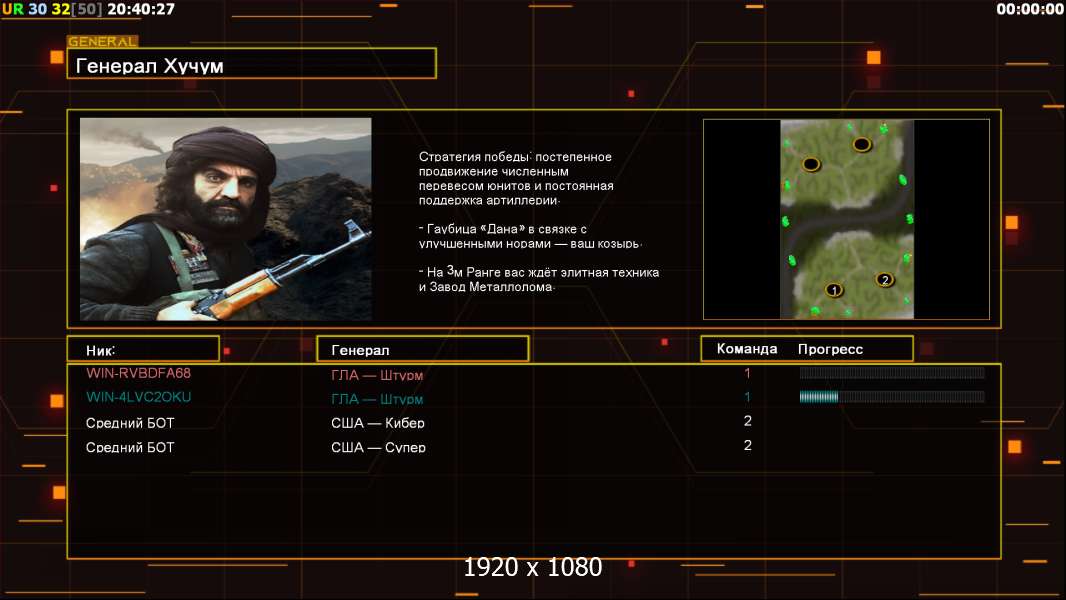1066x600 pixels.
Task: Click the "Команда" column header
Action: point(746,349)
